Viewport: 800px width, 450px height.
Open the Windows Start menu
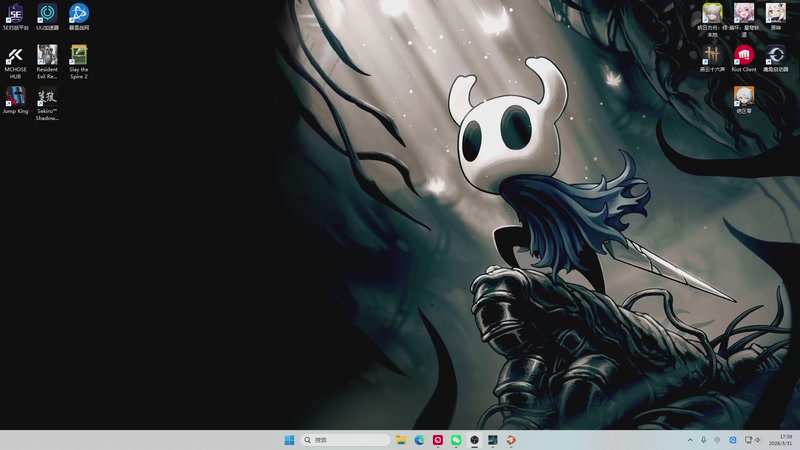(289, 440)
